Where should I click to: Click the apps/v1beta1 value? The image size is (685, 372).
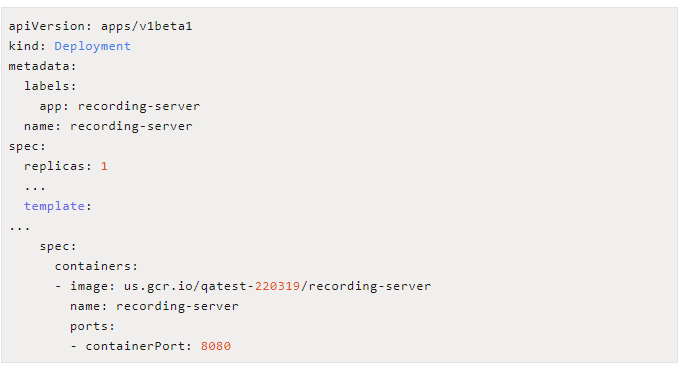[x=147, y=26]
